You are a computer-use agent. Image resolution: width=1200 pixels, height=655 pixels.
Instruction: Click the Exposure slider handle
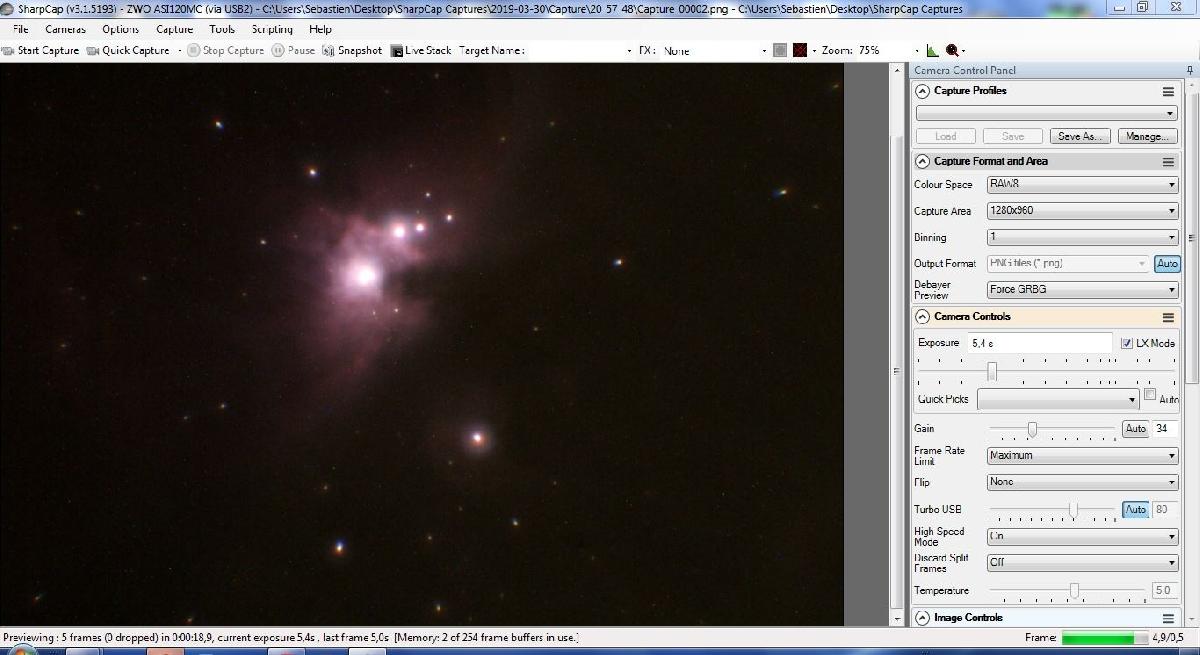[992, 371]
